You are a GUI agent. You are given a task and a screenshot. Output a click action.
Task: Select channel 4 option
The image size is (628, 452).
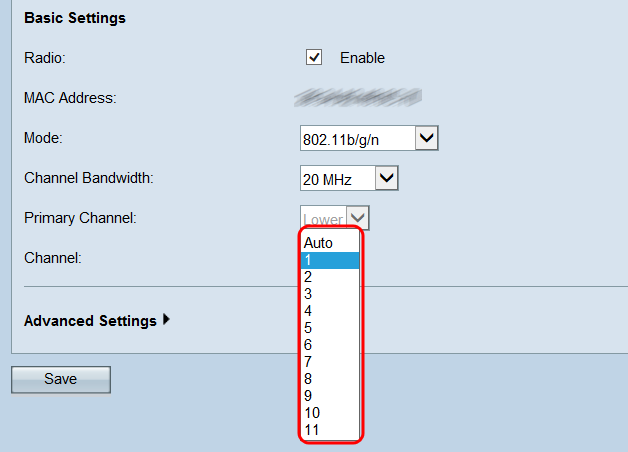(x=330, y=311)
